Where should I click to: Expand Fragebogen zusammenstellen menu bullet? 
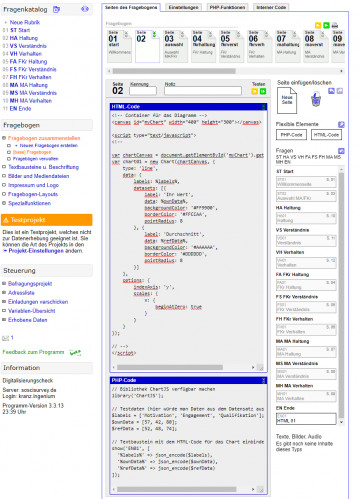4,138
